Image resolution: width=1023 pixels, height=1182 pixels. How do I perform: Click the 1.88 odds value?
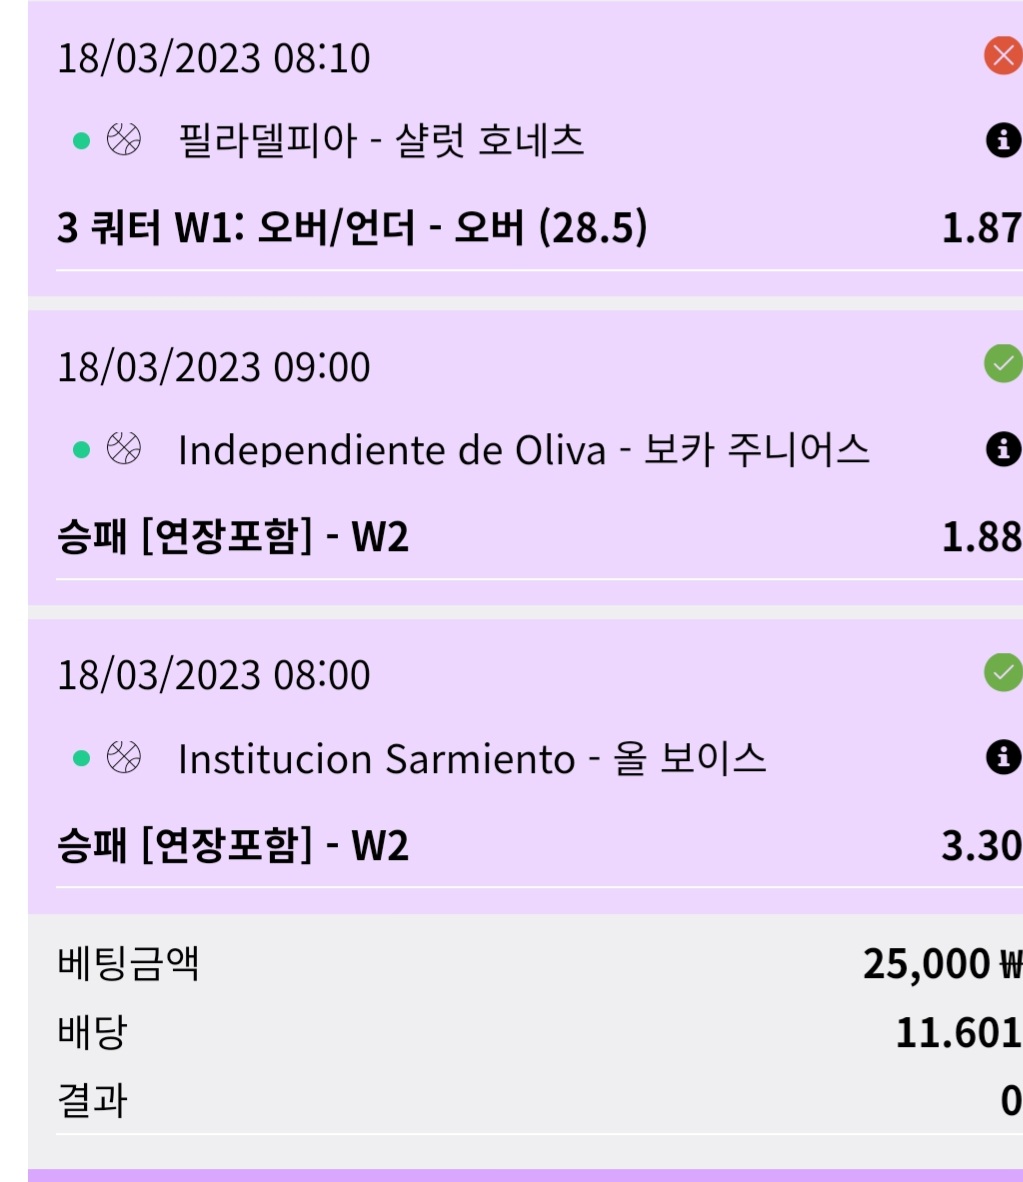982,537
